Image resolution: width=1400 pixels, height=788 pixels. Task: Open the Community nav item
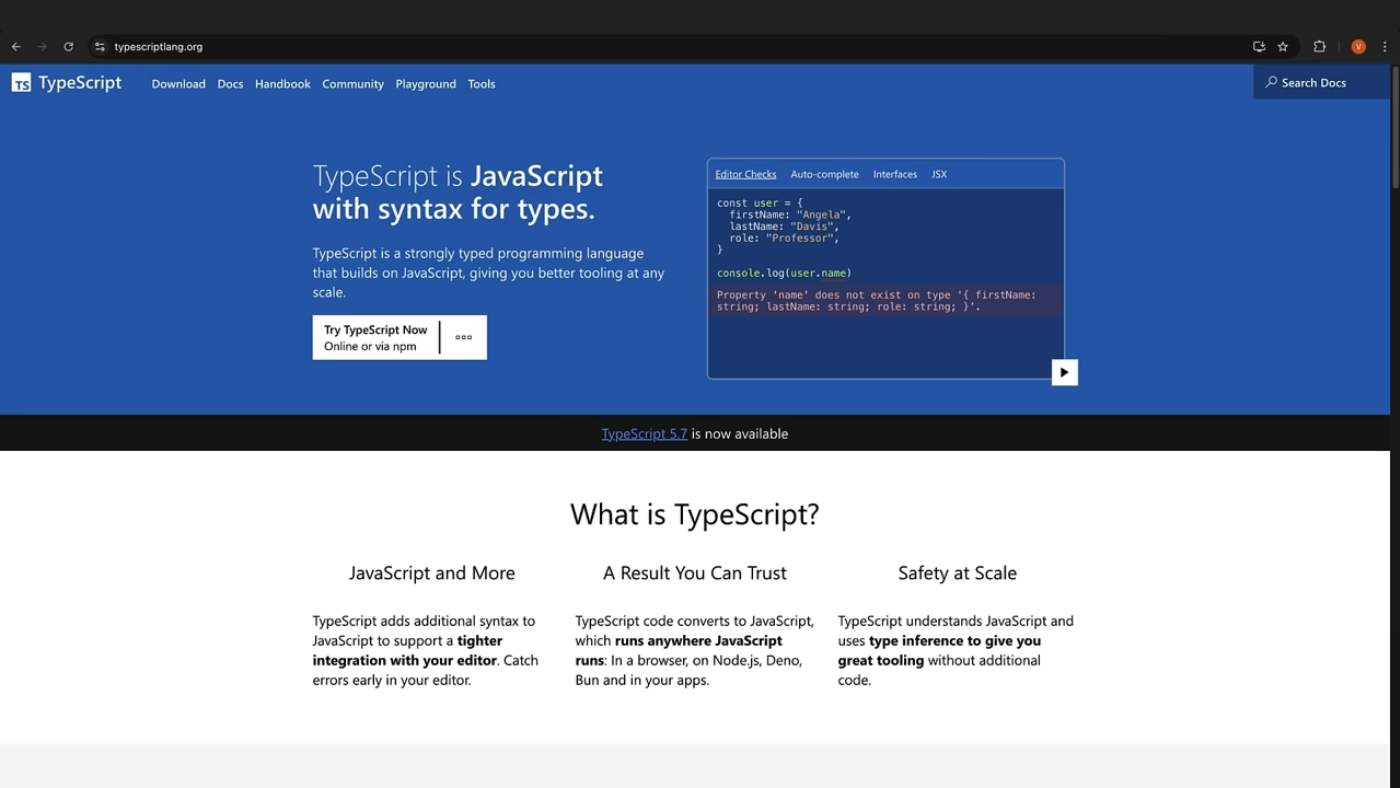click(x=353, y=84)
